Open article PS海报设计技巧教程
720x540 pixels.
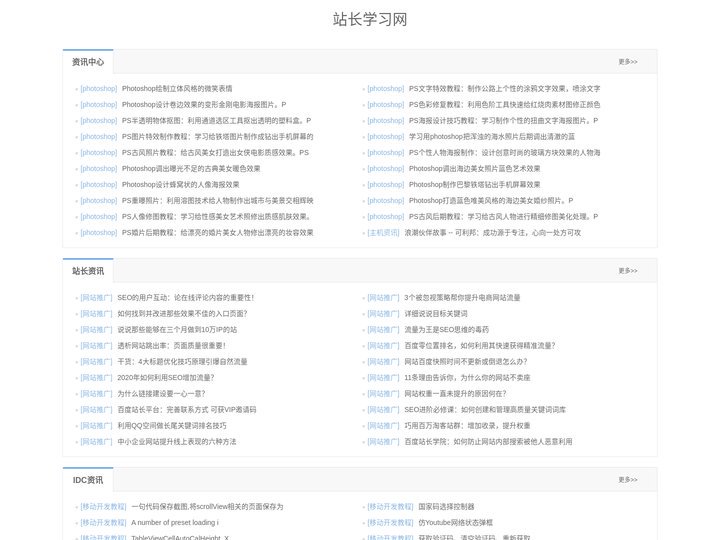(x=503, y=121)
